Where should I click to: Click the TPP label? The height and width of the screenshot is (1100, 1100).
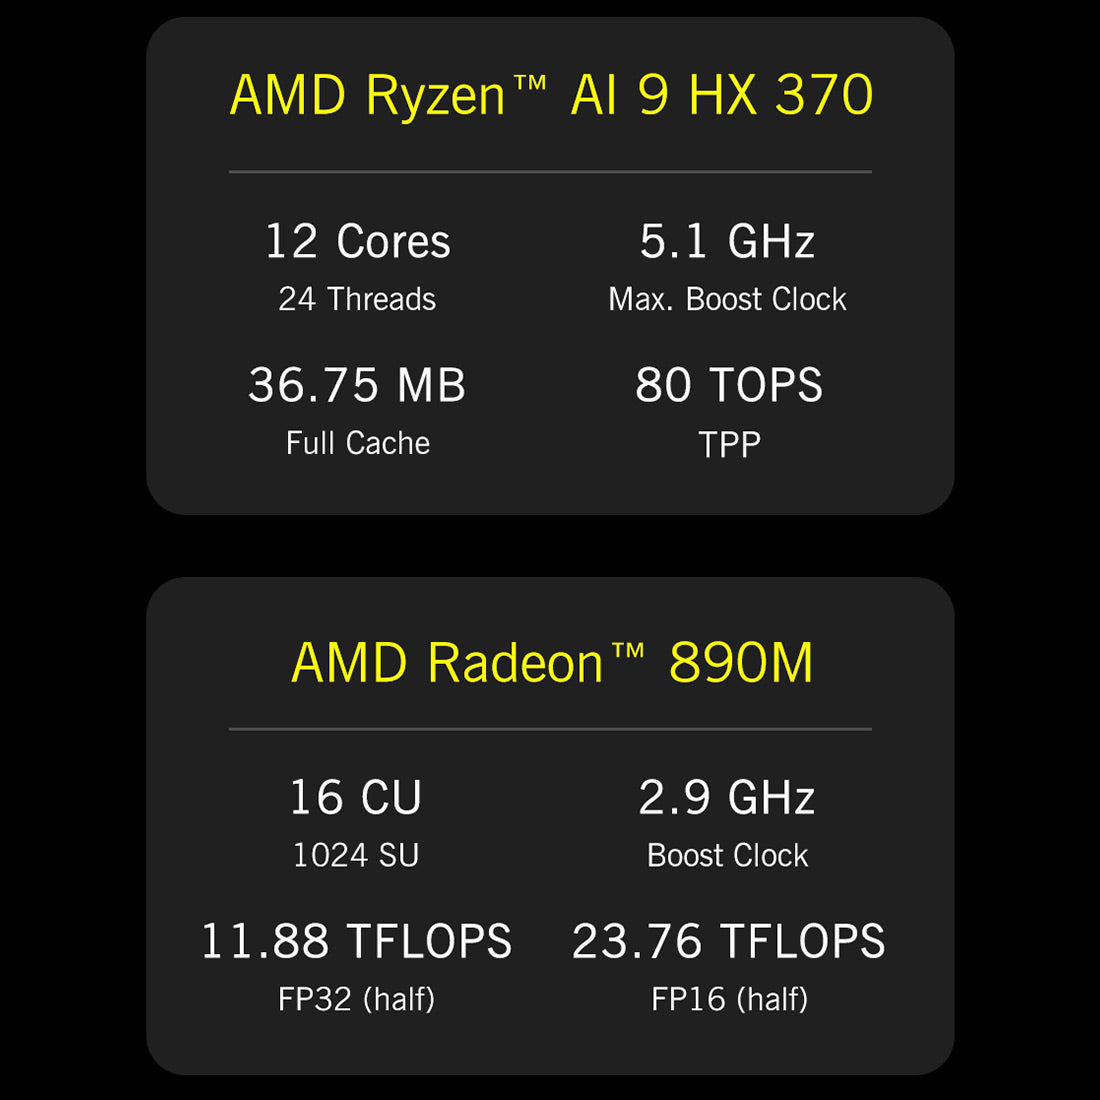tap(729, 444)
